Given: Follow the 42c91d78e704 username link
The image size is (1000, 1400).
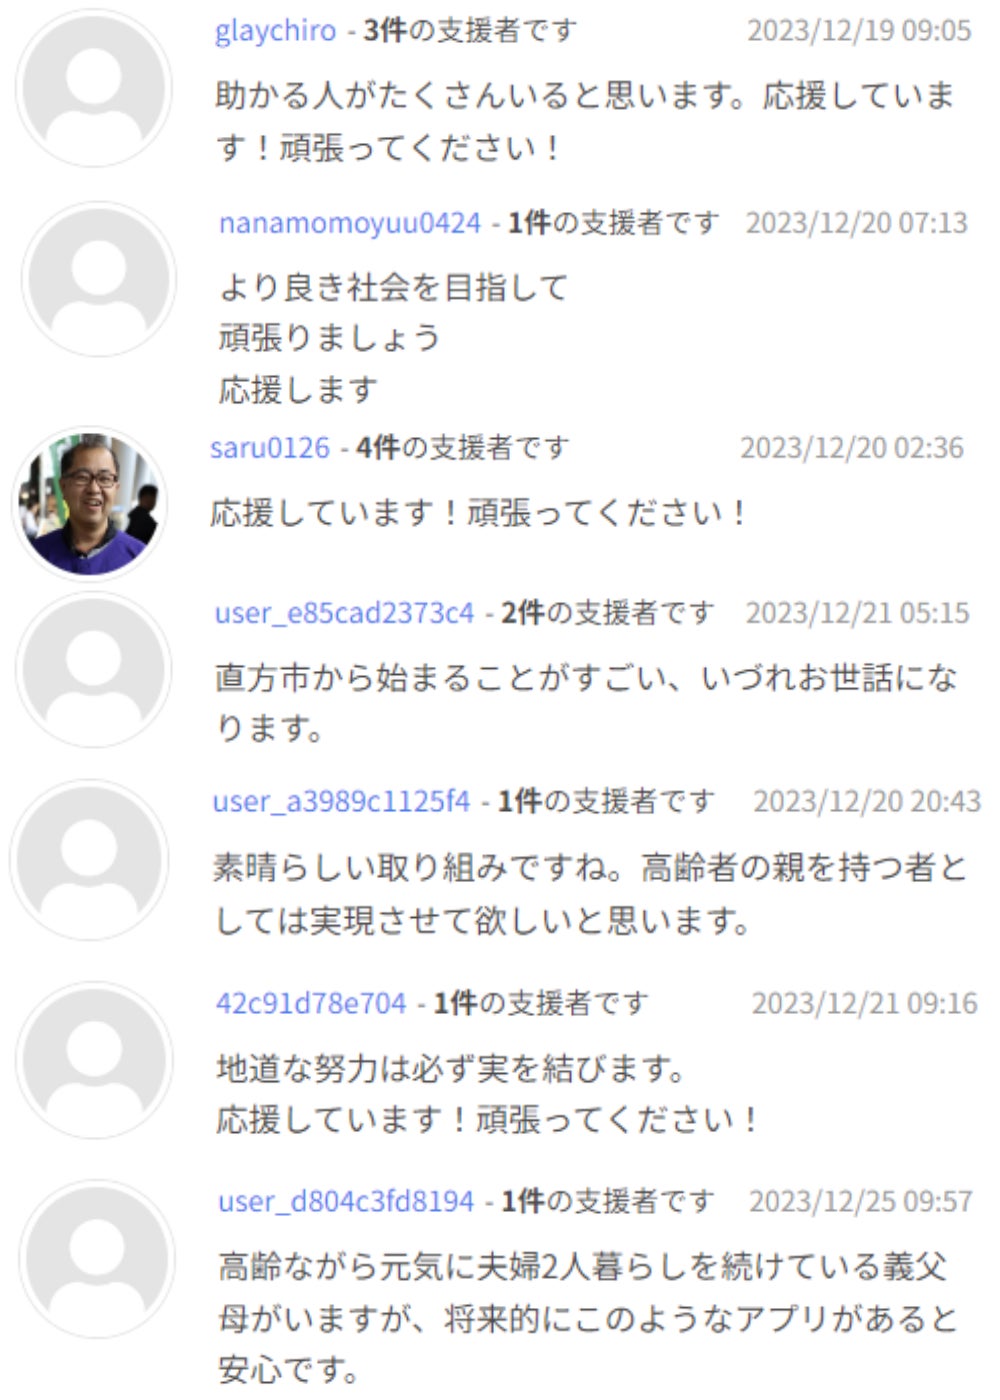Looking at the screenshot, I should click(x=311, y=1003).
